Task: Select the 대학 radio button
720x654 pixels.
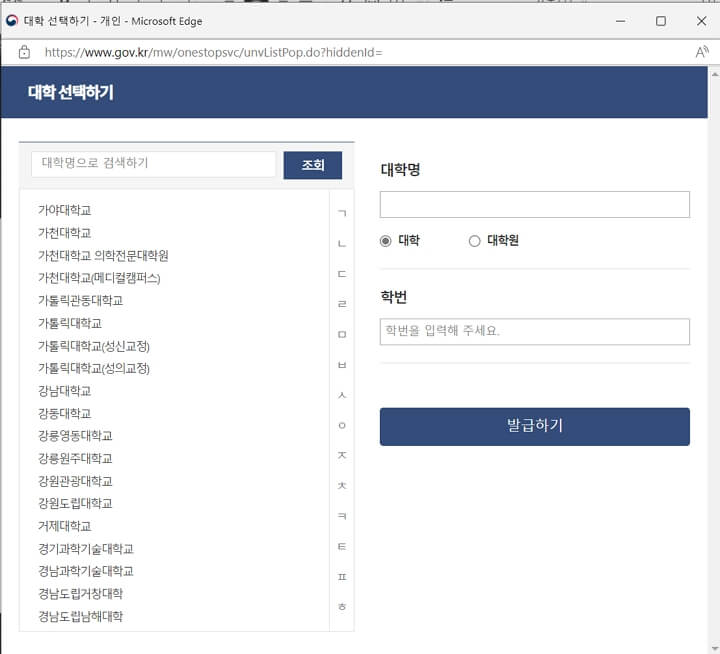Action: (386, 241)
